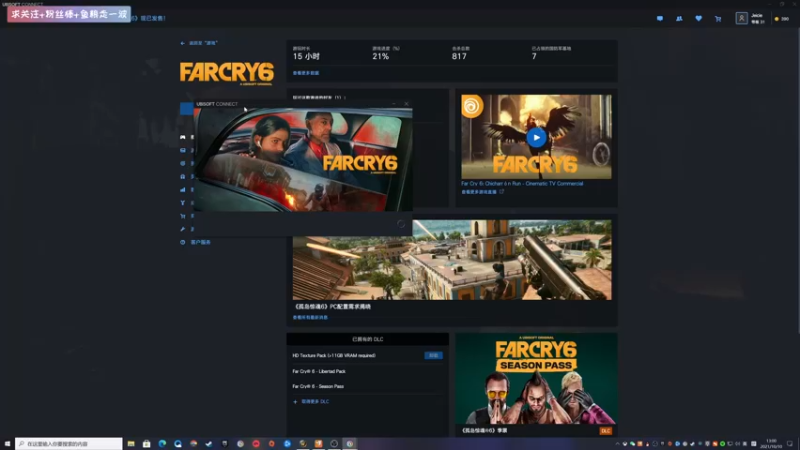
Task: Select the 'HD Texture Pack' DLC row
Action: [x=367, y=356]
